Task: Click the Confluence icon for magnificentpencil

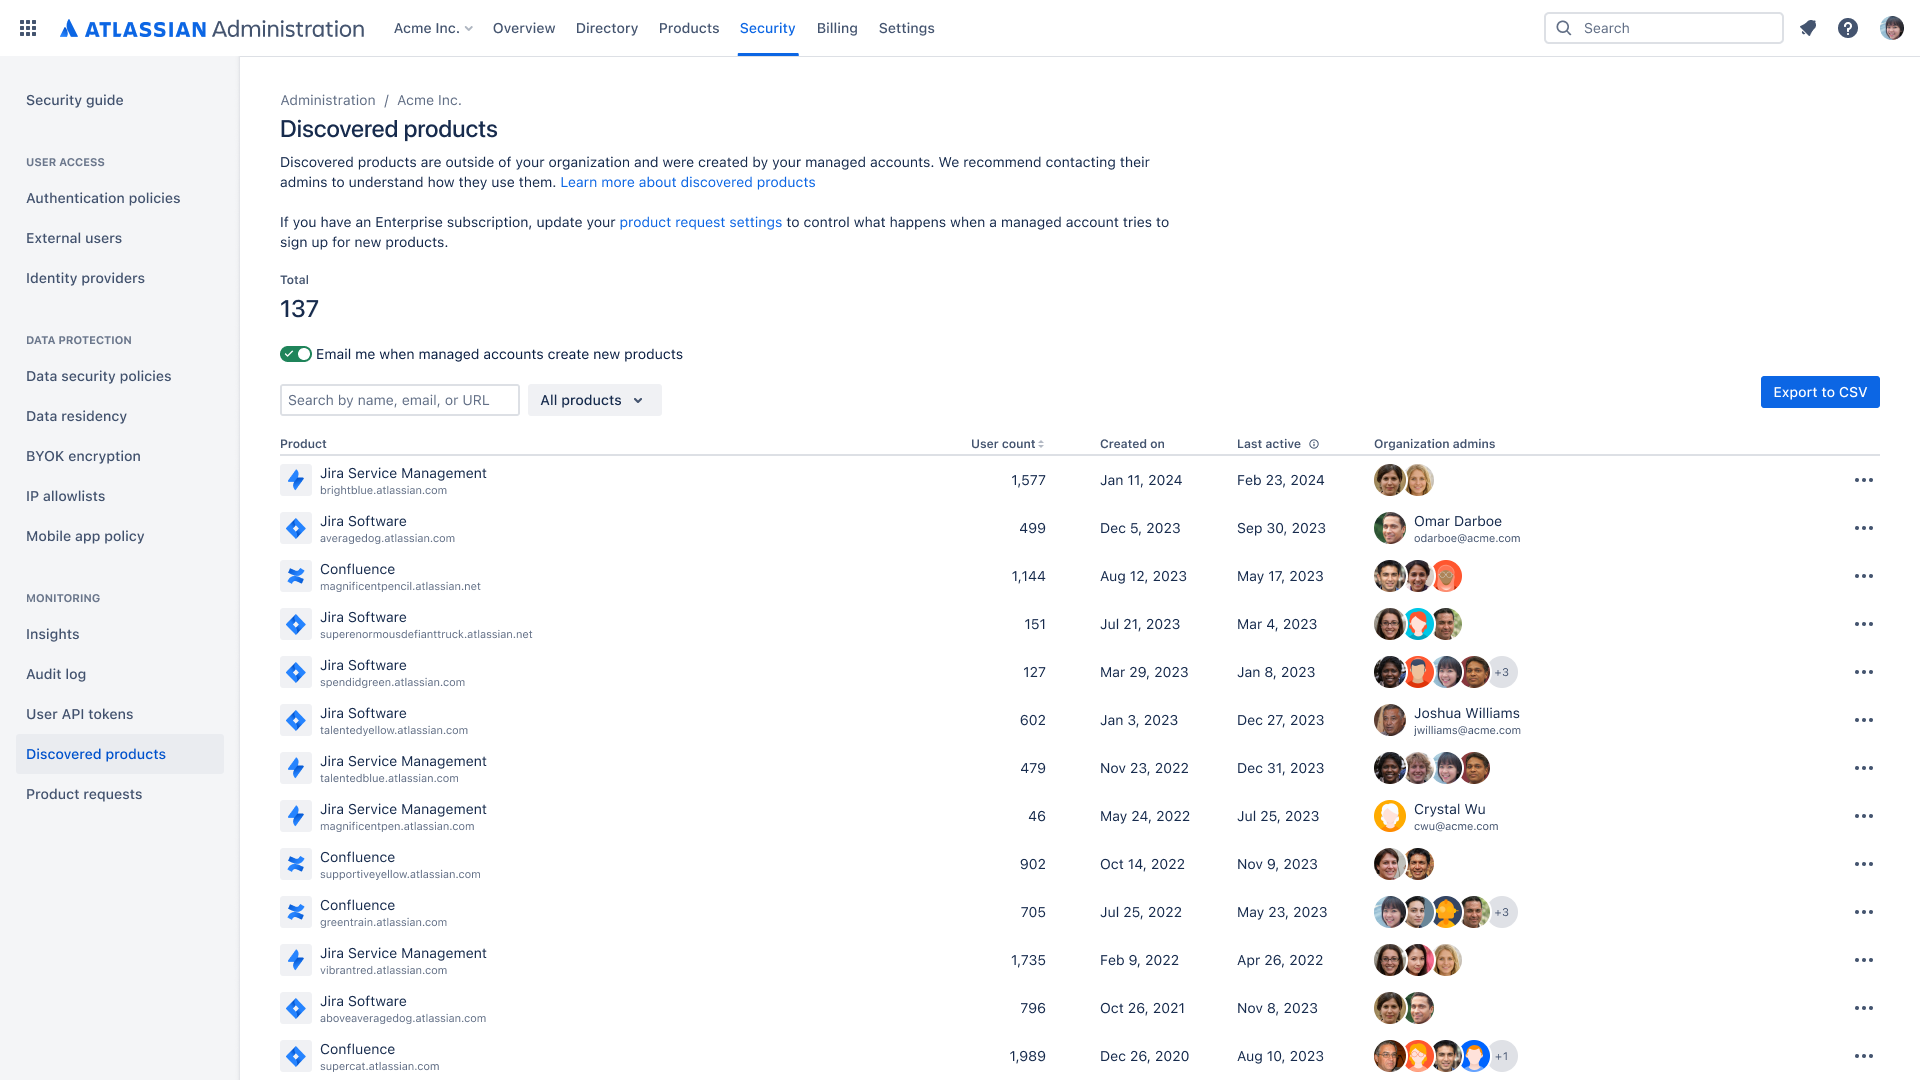Action: tap(295, 575)
